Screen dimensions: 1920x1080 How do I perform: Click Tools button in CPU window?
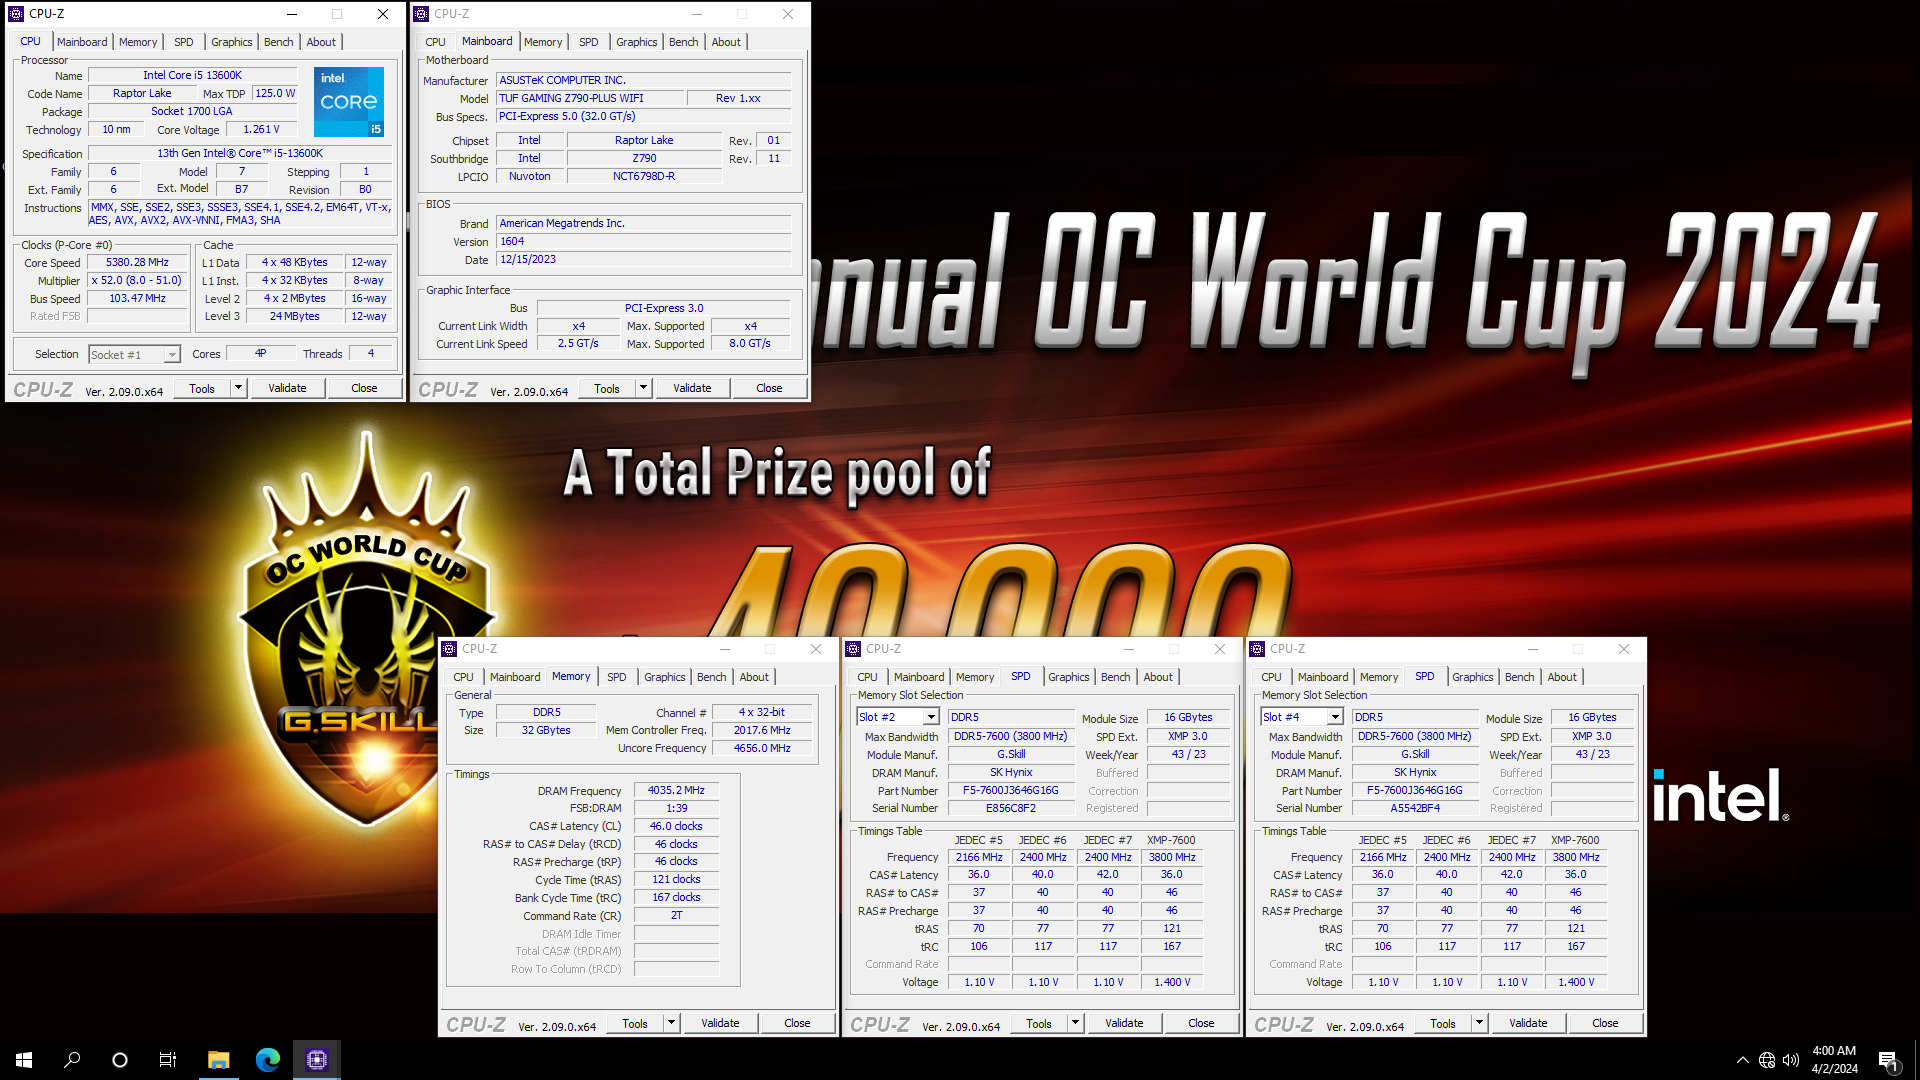pos(202,388)
